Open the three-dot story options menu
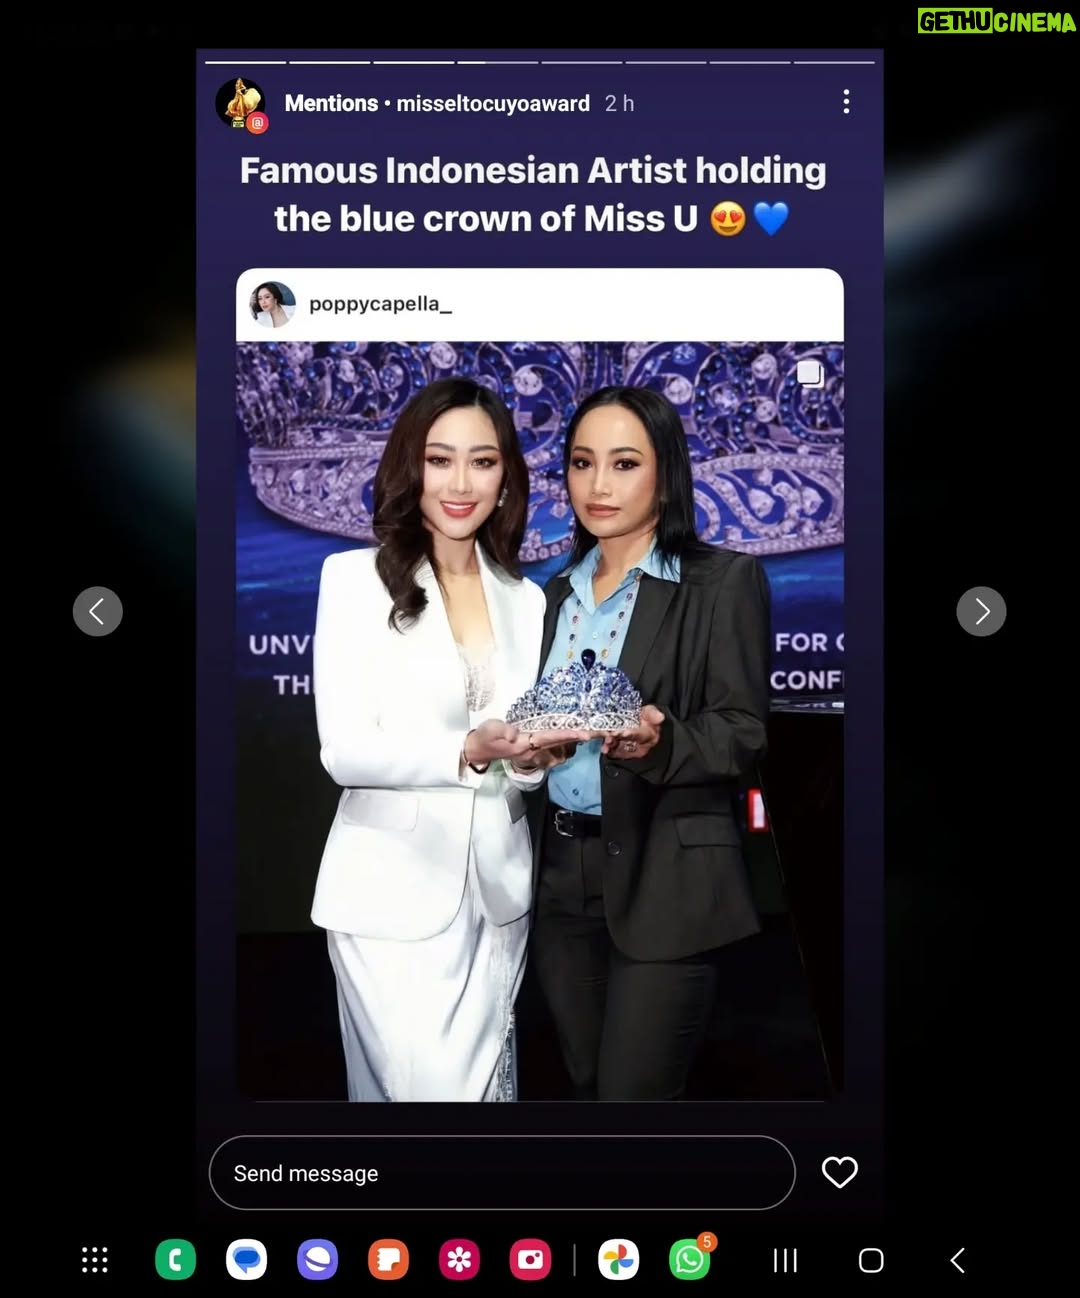This screenshot has width=1080, height=1298. coord(846,101)
